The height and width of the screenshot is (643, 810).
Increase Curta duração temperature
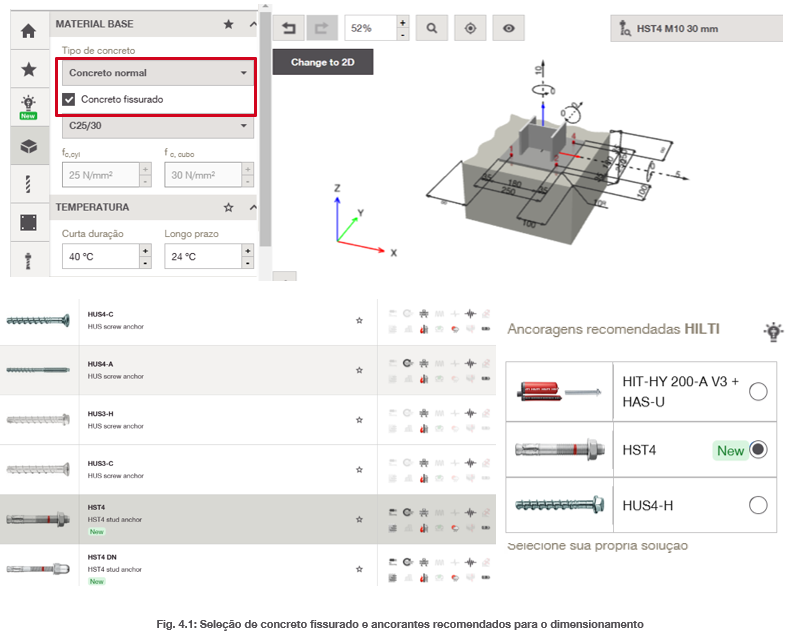[x=146, y=250]
